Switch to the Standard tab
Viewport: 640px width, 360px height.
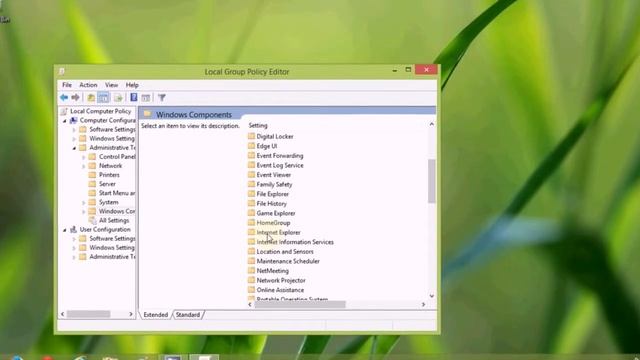(x=188, y=315)
